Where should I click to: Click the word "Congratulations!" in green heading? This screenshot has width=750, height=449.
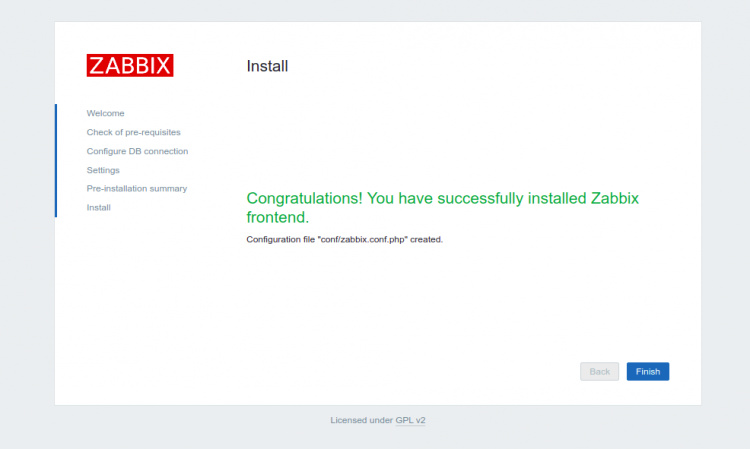coord(304,198)
